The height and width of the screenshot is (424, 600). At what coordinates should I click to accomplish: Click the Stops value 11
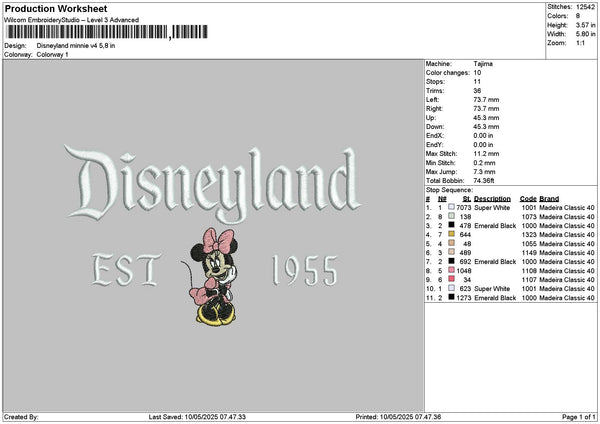pos(477,82)
